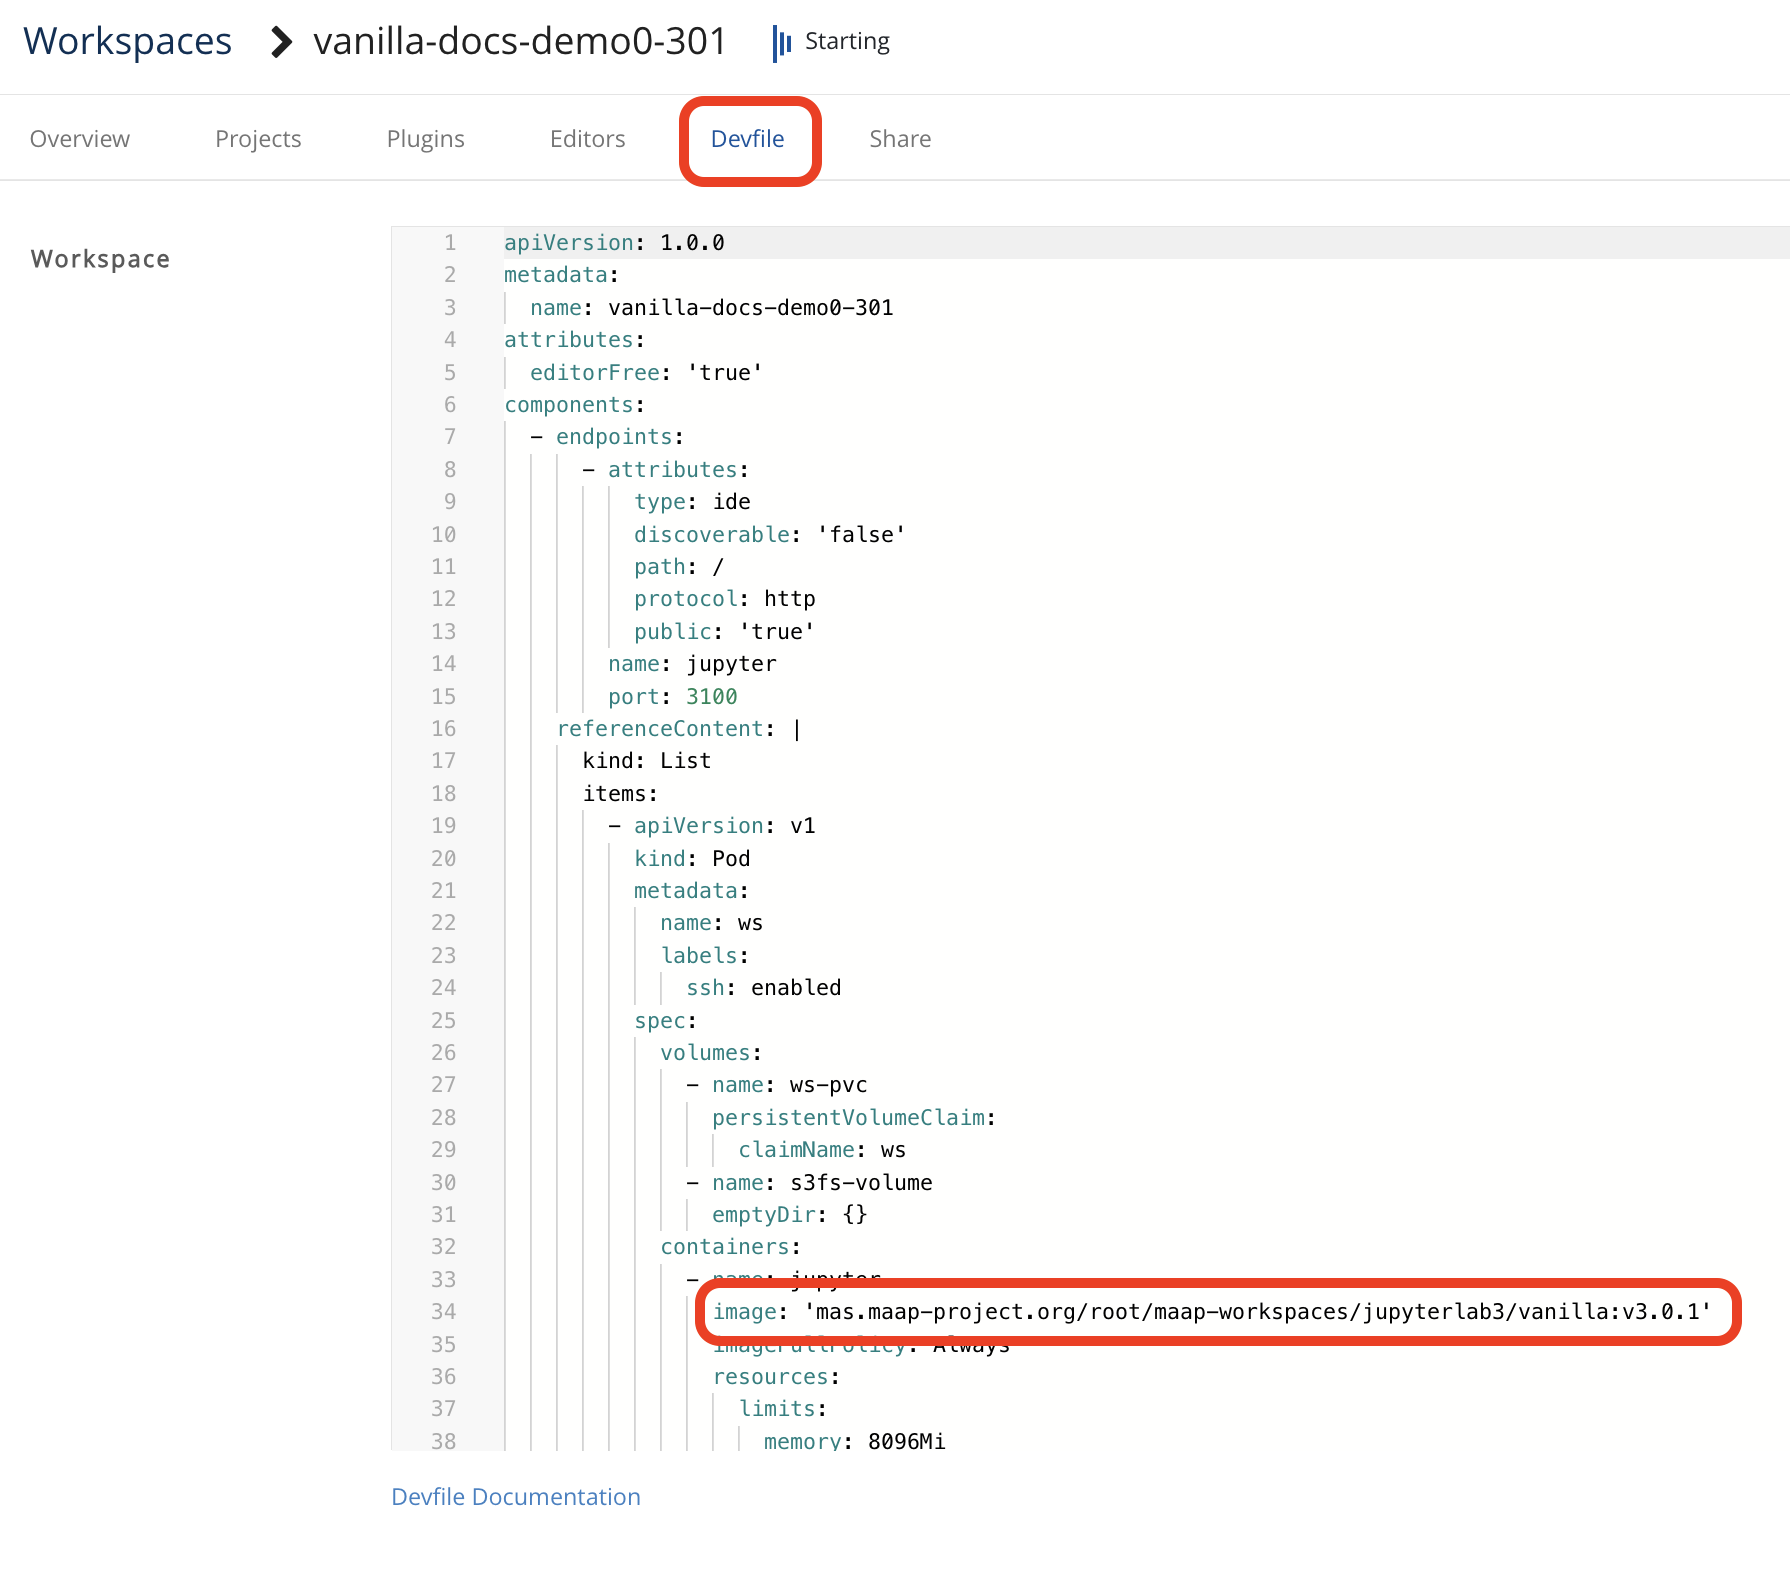
Task: Switch to the Projects tab
Action: pyautogui.click(x=258, y=139)
